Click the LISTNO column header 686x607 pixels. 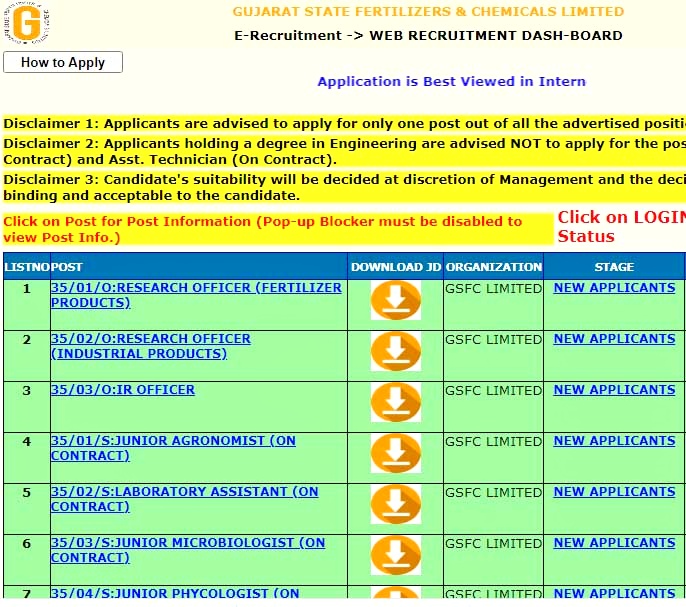click(x=27, y=267)
